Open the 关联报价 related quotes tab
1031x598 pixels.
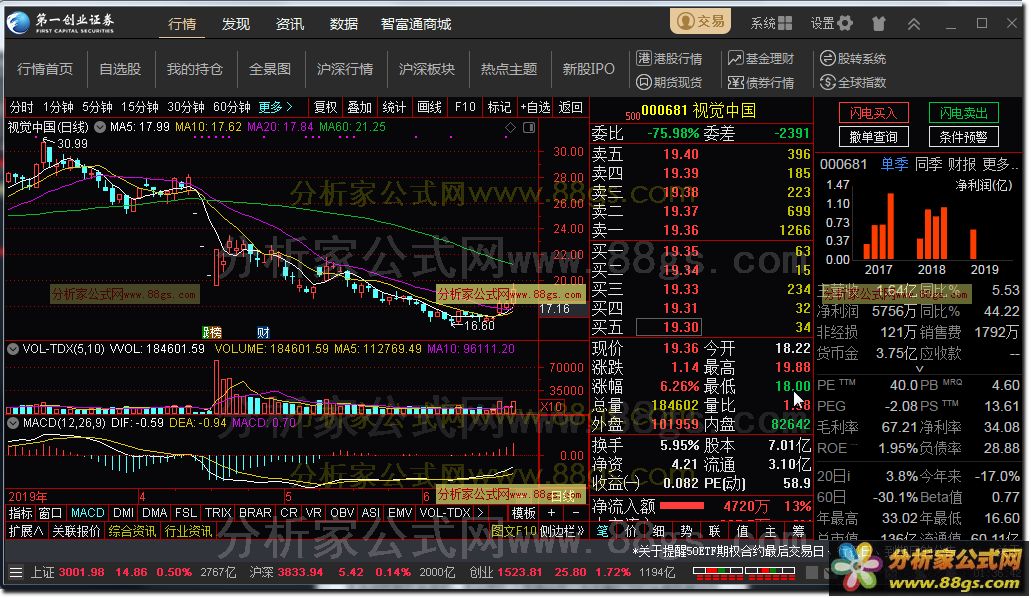76,531
